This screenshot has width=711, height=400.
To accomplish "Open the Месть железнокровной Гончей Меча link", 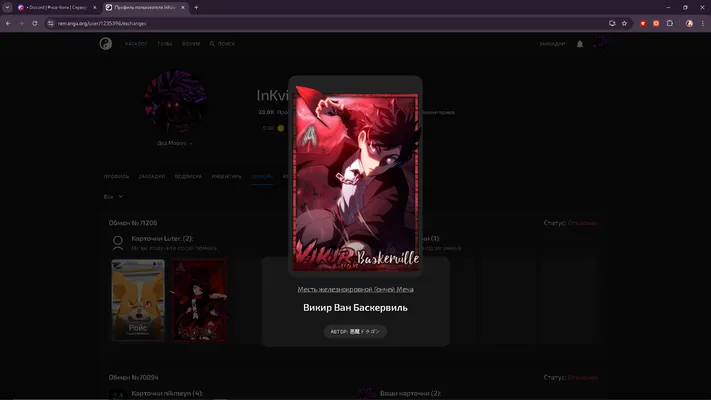I will [356, 289].
